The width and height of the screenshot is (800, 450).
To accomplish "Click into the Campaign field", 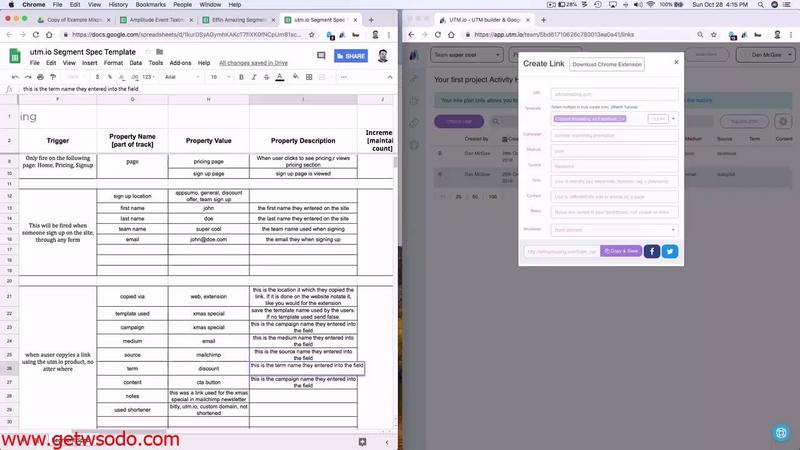I will pos(614,136).
